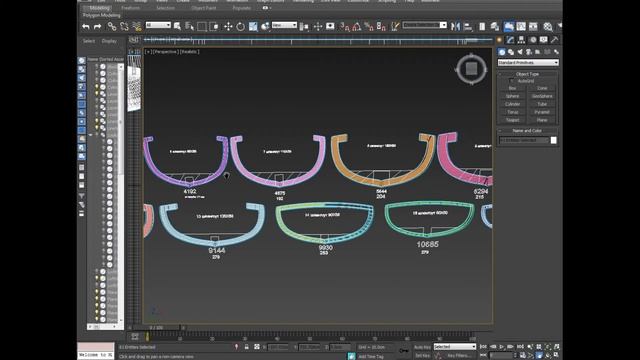This screenshot has height=360, width=640.
Task: Collapse the Name and Color rollout
Action: click(527, 131)
